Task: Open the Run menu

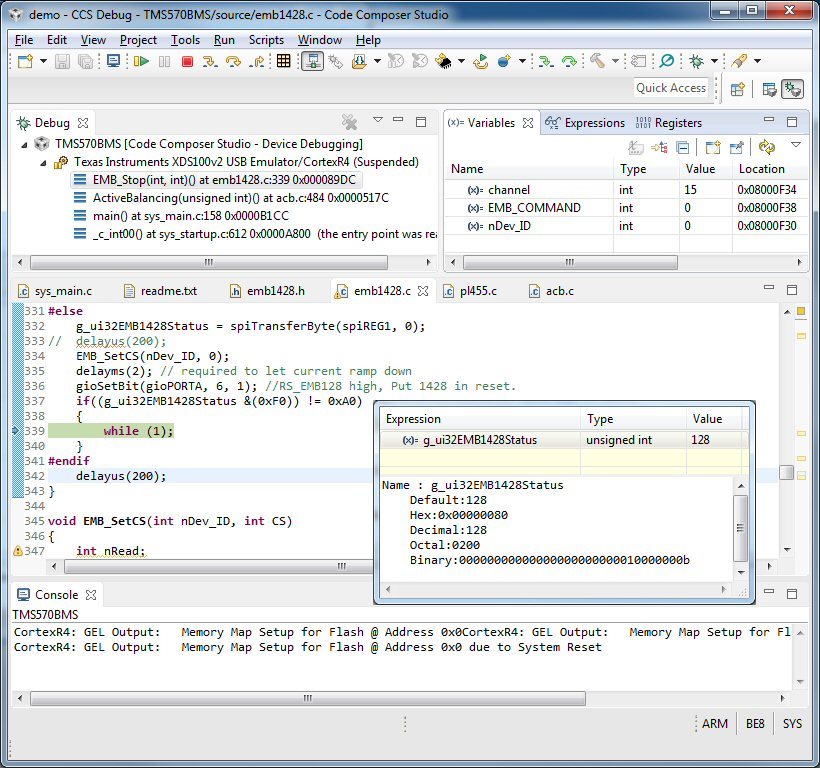Action: [224, 40]
